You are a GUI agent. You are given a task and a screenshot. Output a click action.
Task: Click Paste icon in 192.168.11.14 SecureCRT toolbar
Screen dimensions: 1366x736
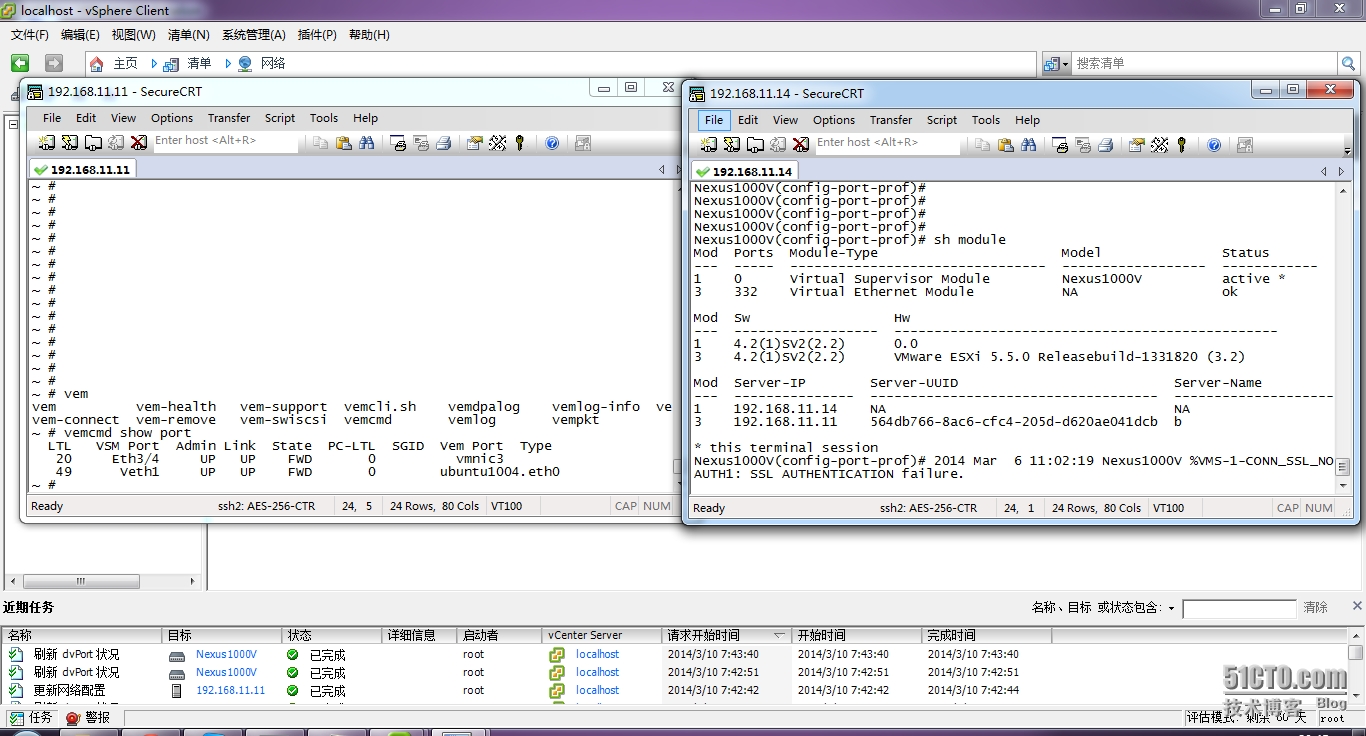click(1006, 145)
